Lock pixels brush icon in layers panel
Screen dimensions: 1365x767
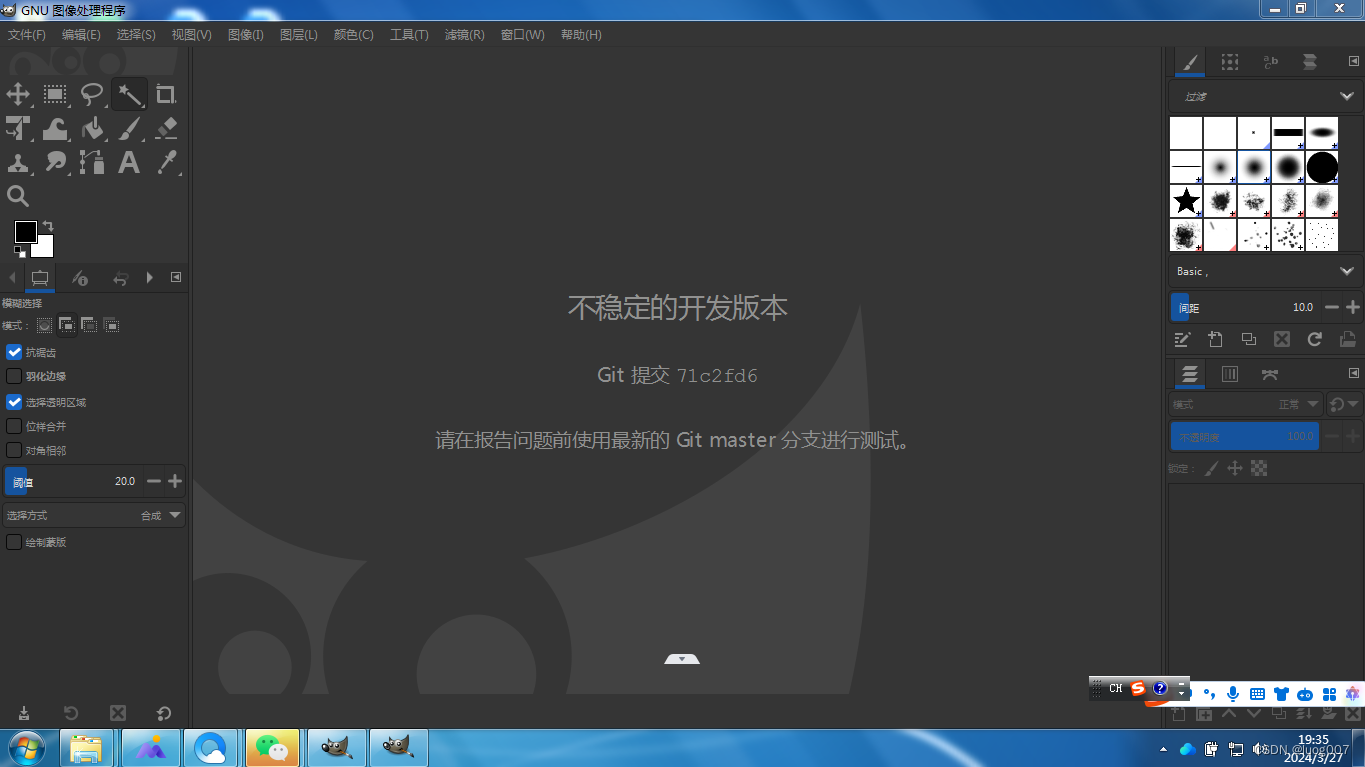point(1211,468)
